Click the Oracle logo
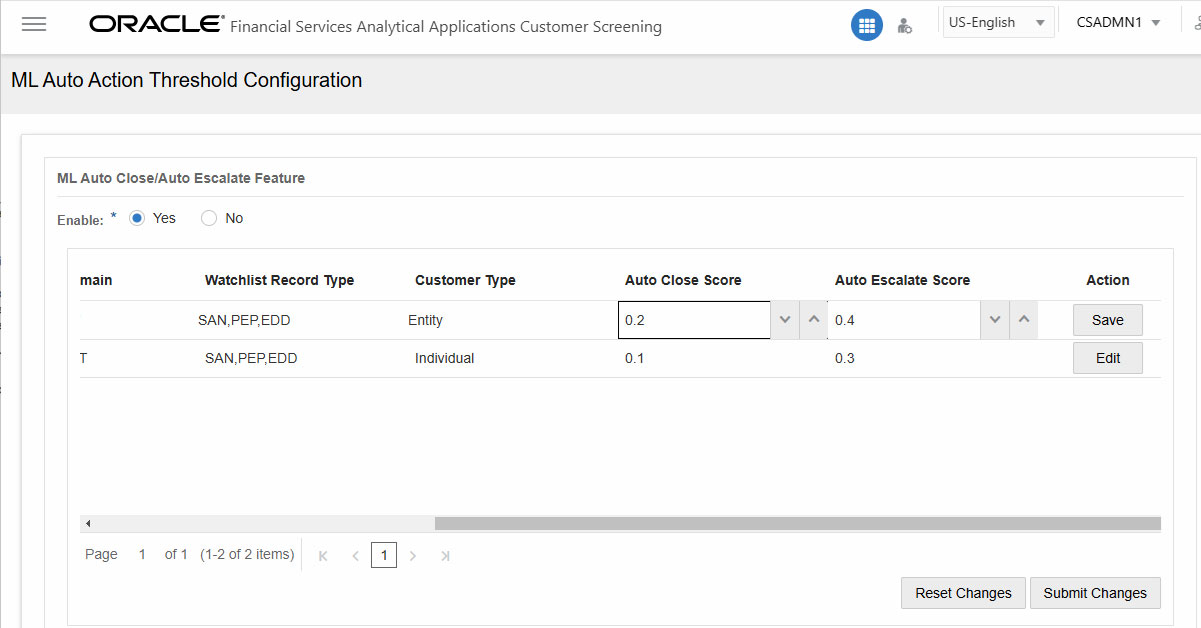 tap(155, 24)
